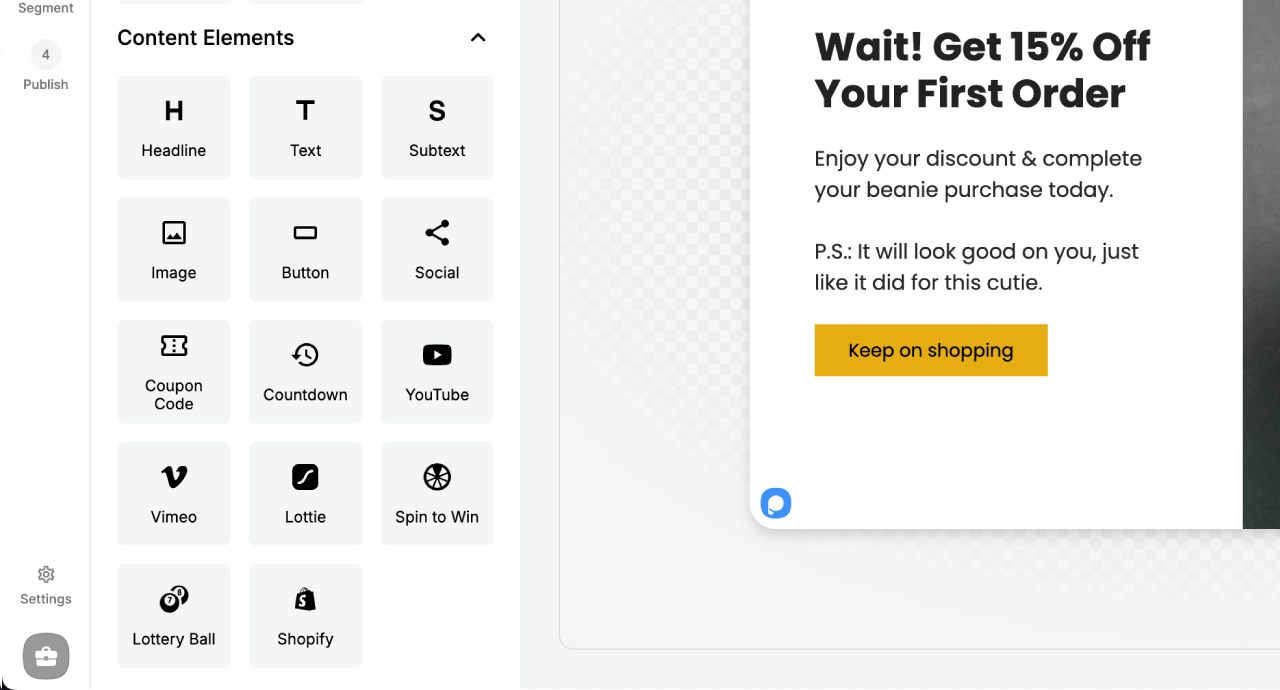Add a Lottie animation element
The height and width of the screenshot is (690, 1280).
pos(305,494)
